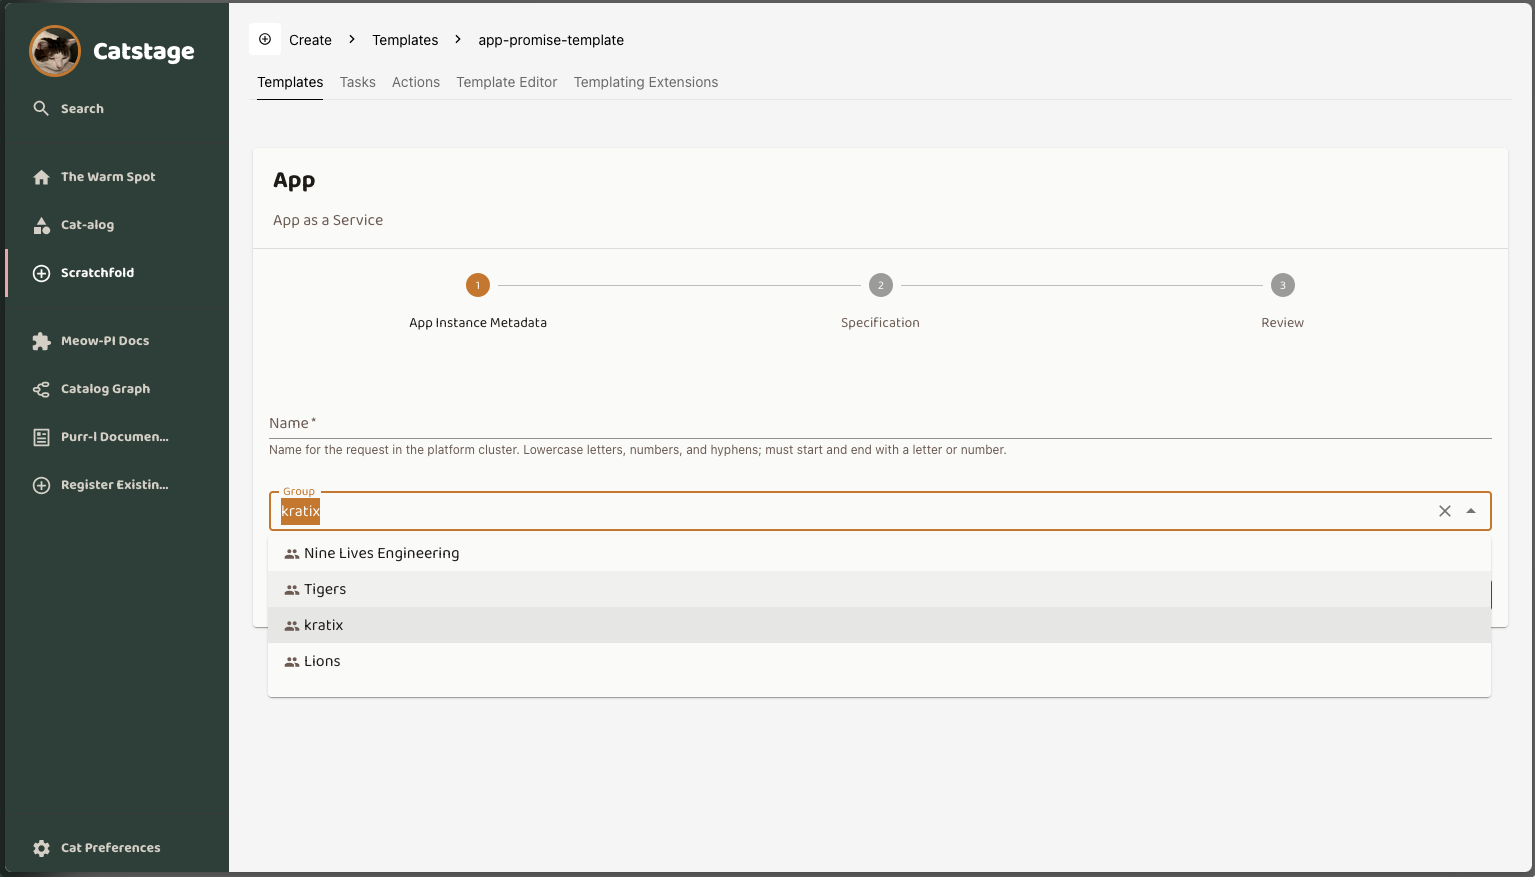Click the Name input field
The height and width of the screenshot is (877, 1535).
click(880, 424)
